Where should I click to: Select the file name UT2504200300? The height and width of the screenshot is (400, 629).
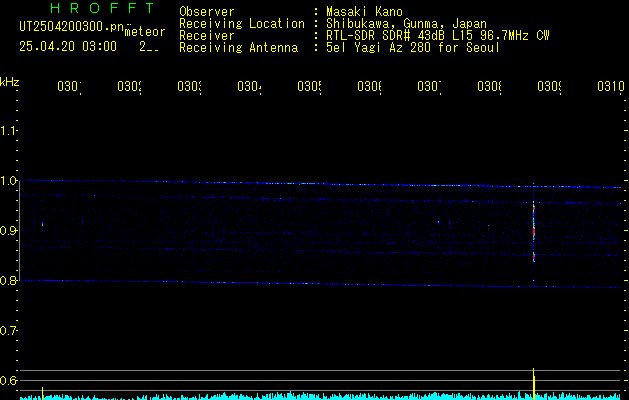72,27
